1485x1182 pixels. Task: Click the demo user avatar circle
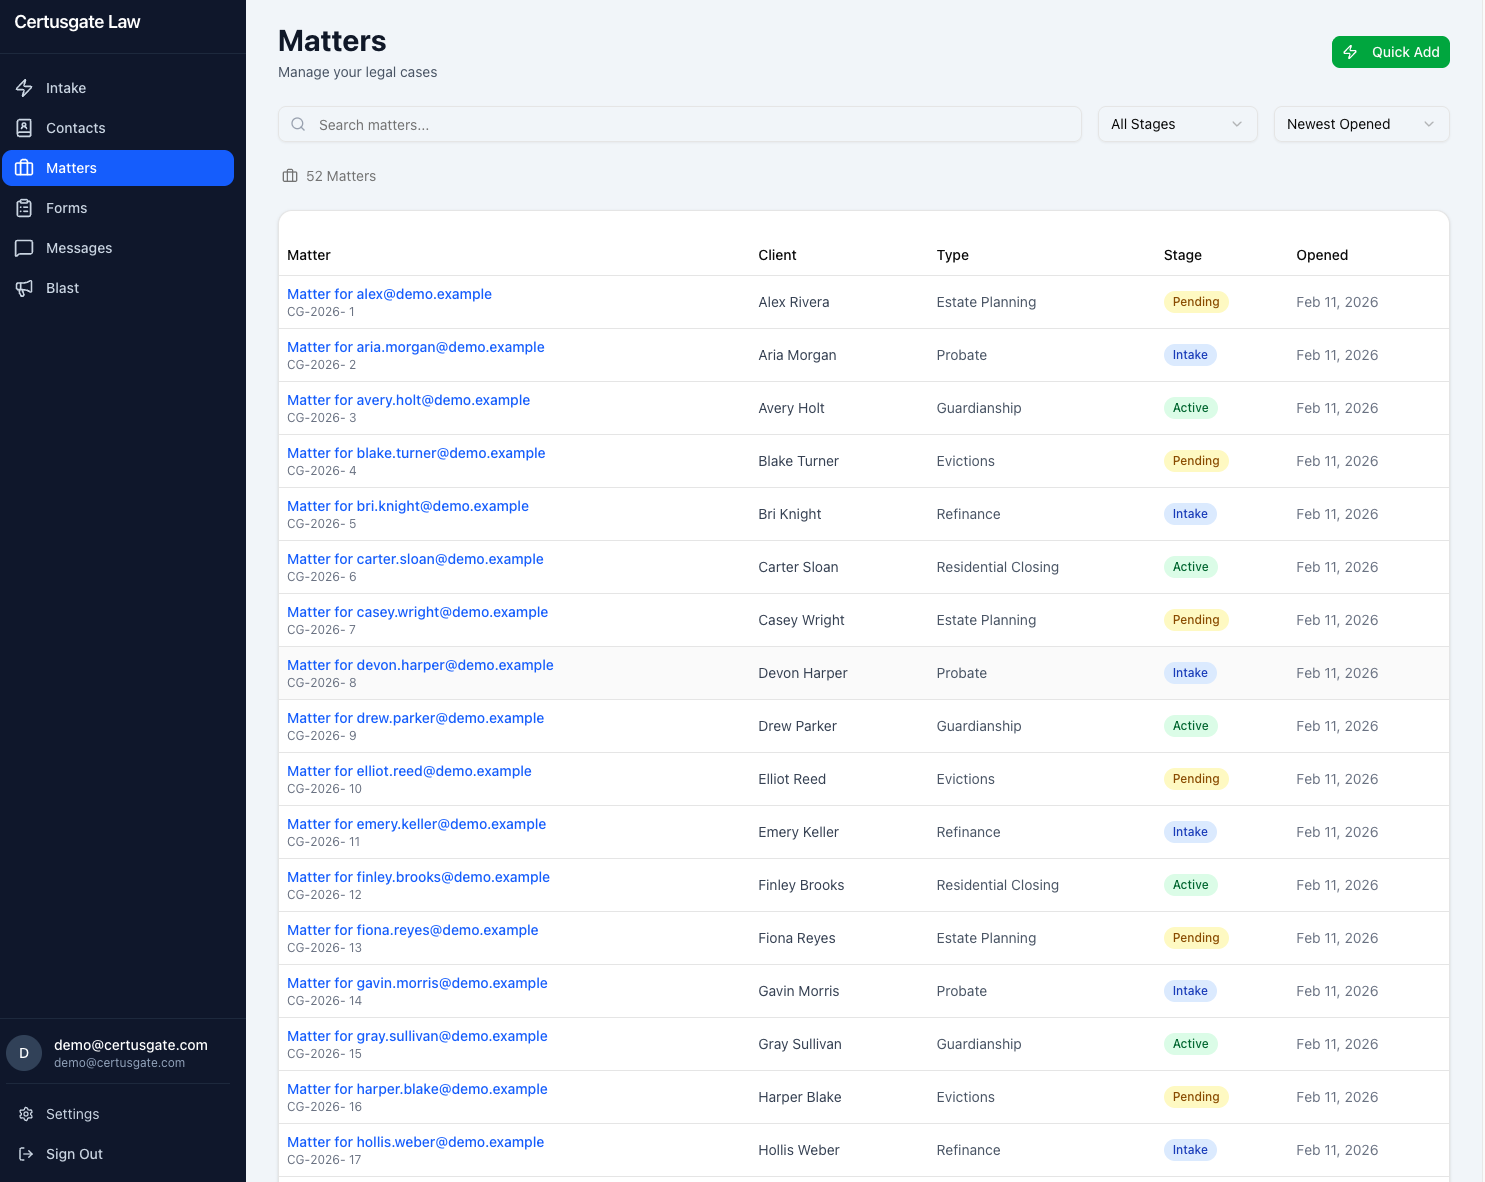24,1053
